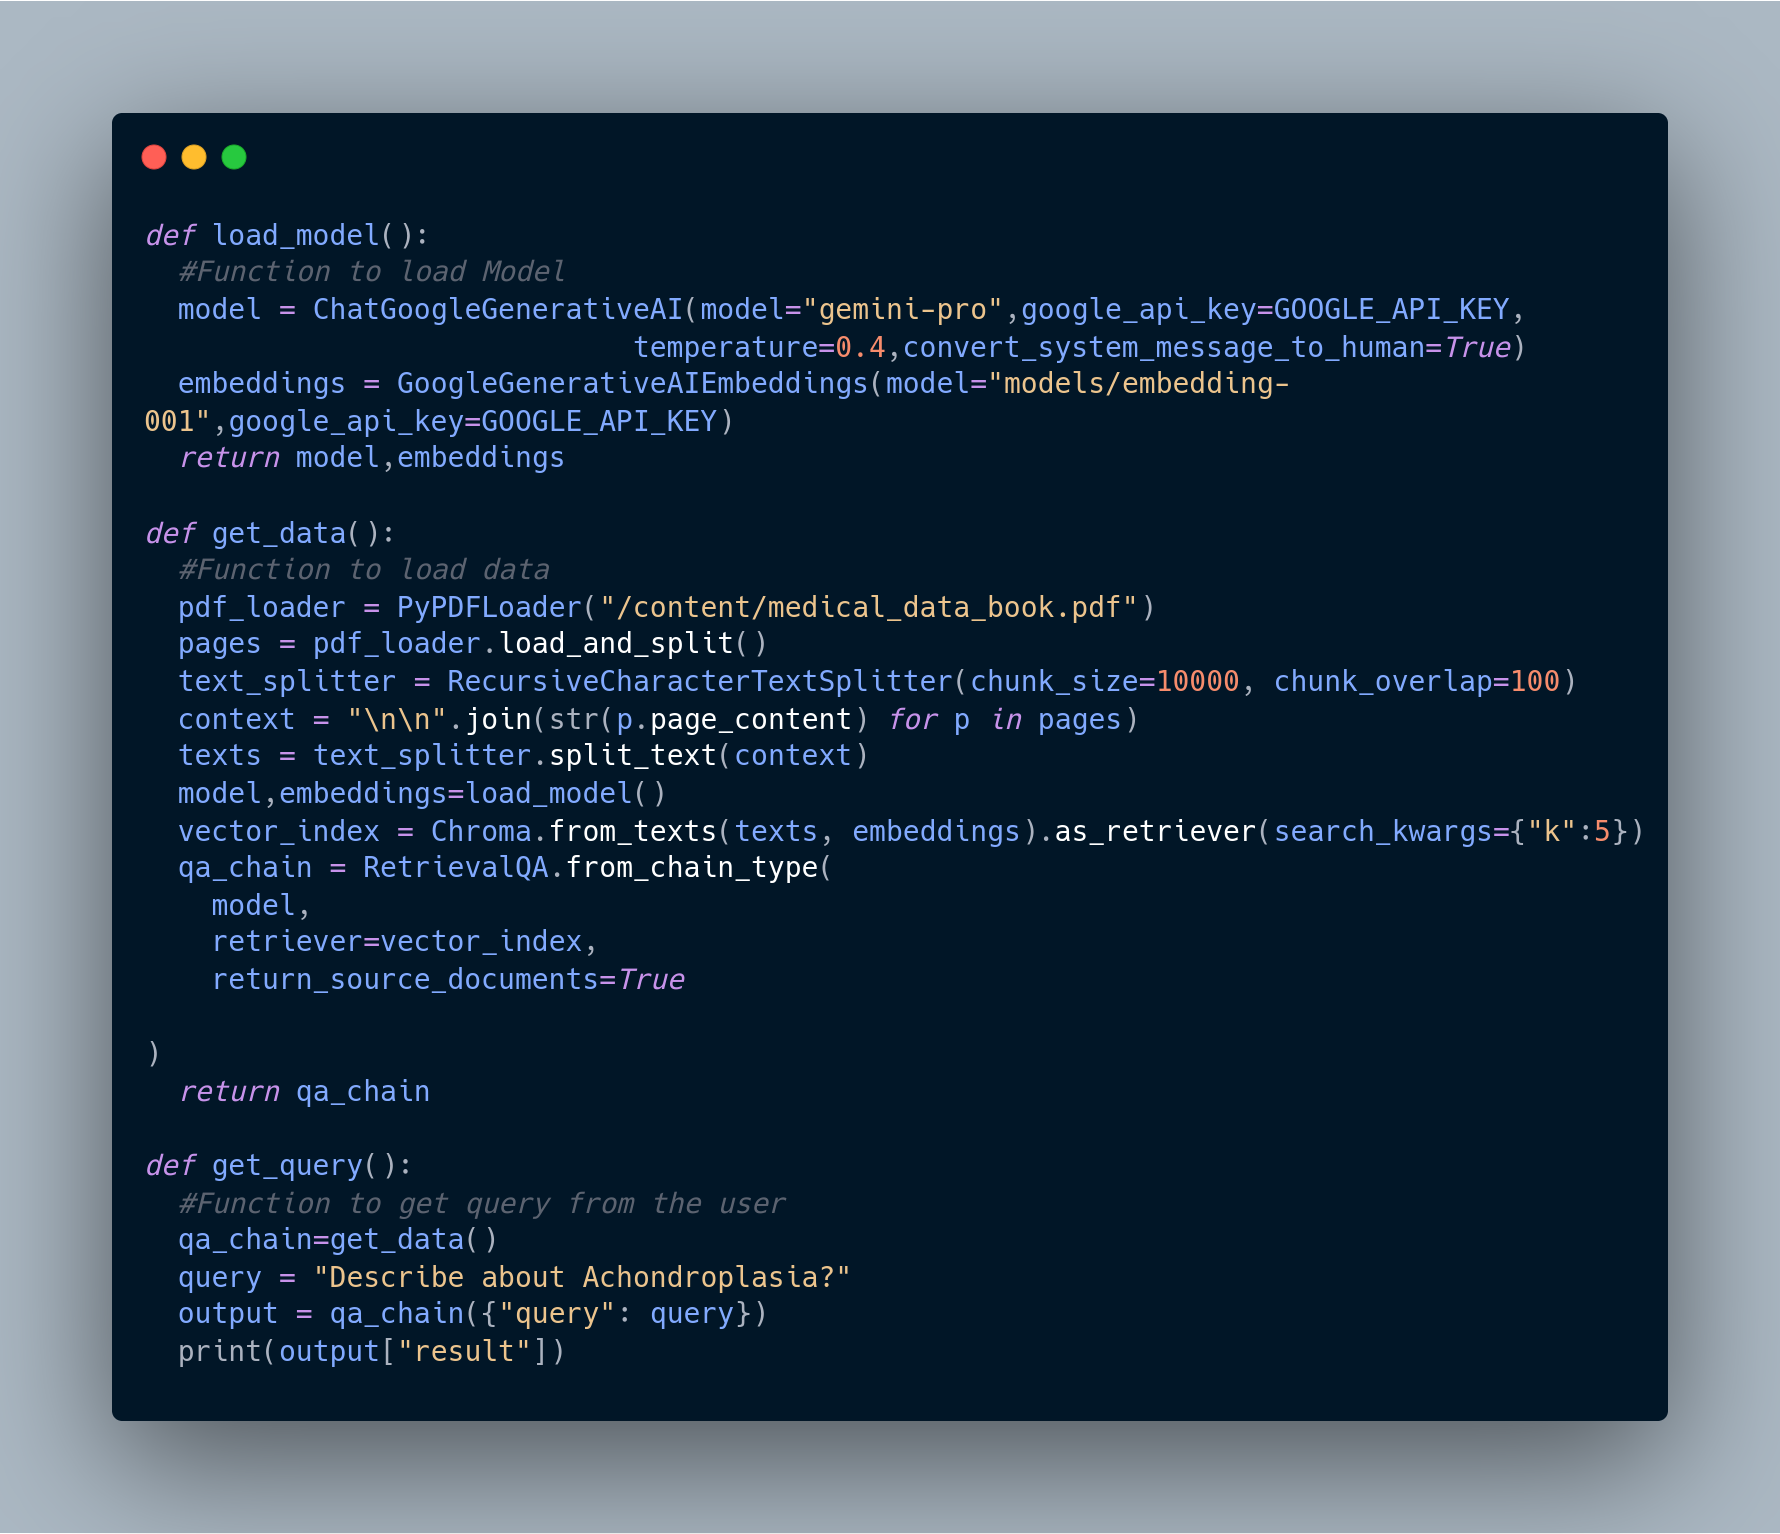
Task: Click the medical_data_book.pdf path string
Action: [x=869, y=608]
